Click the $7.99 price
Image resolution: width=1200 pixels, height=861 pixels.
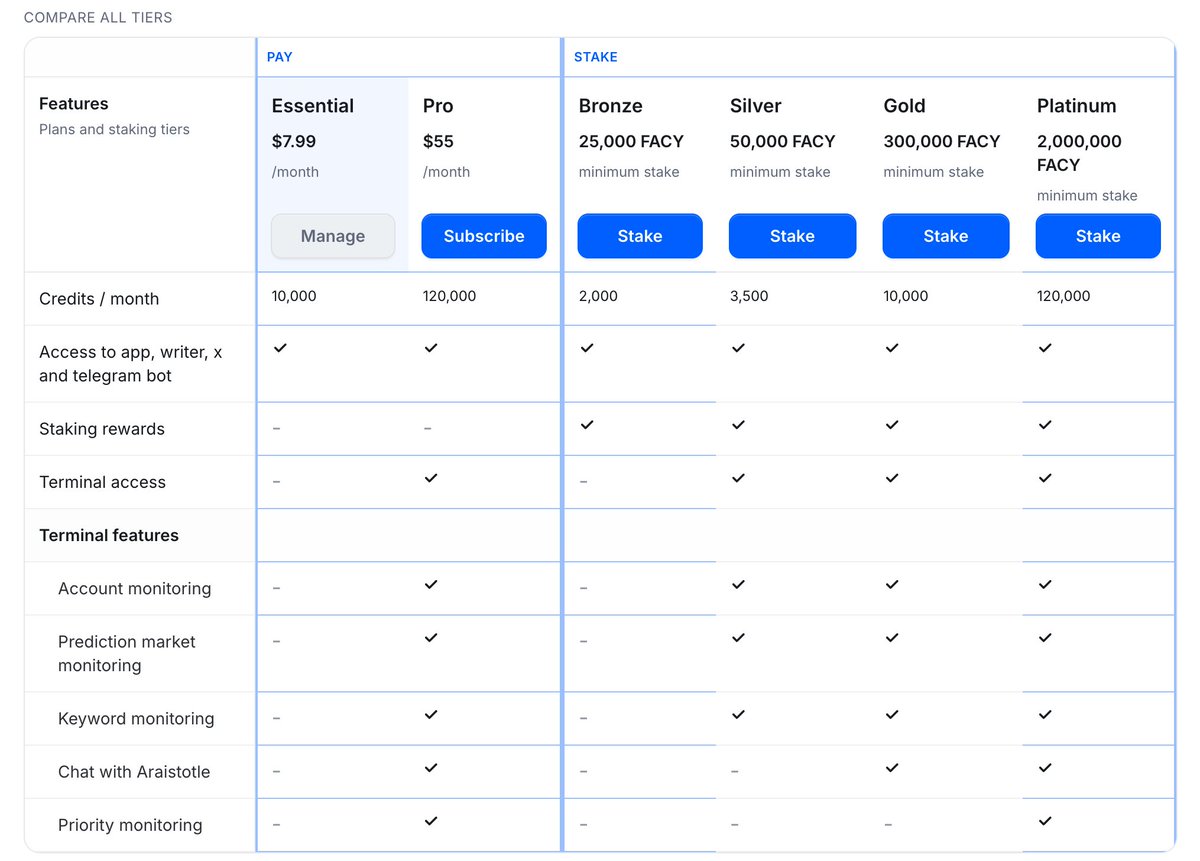click(x=294, y=141)
